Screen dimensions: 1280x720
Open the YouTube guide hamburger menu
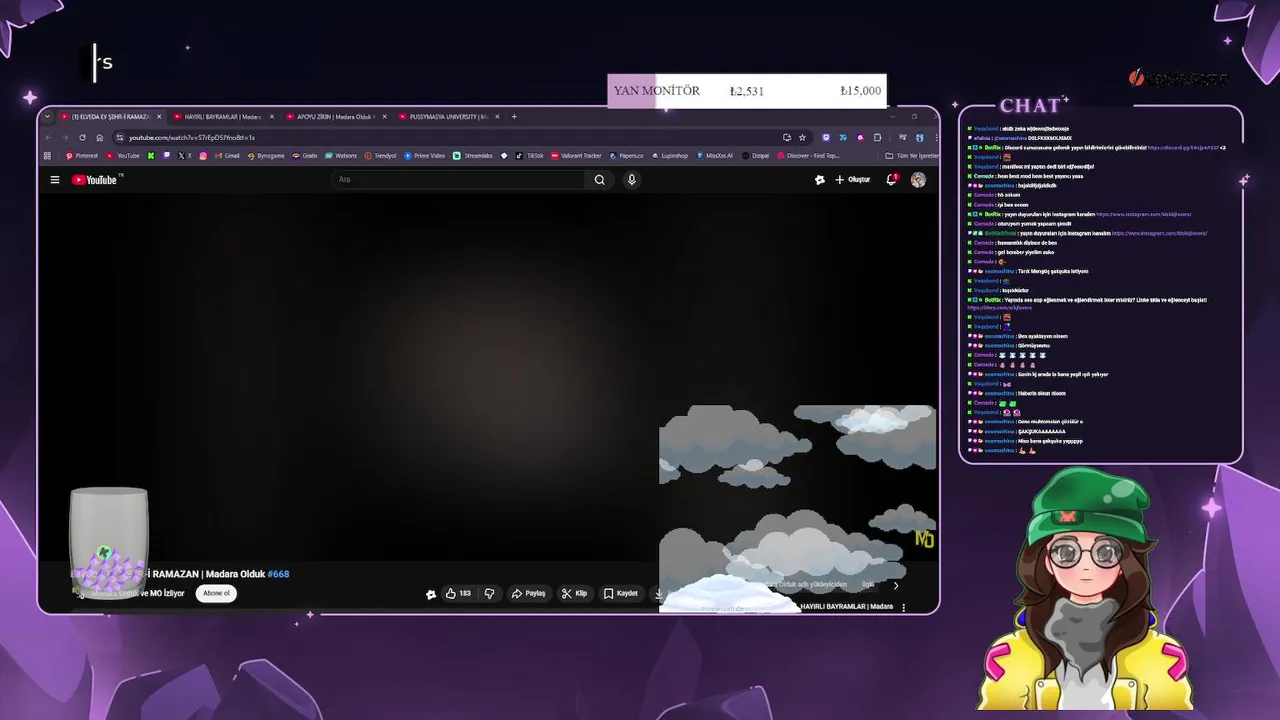pos(55,180)
